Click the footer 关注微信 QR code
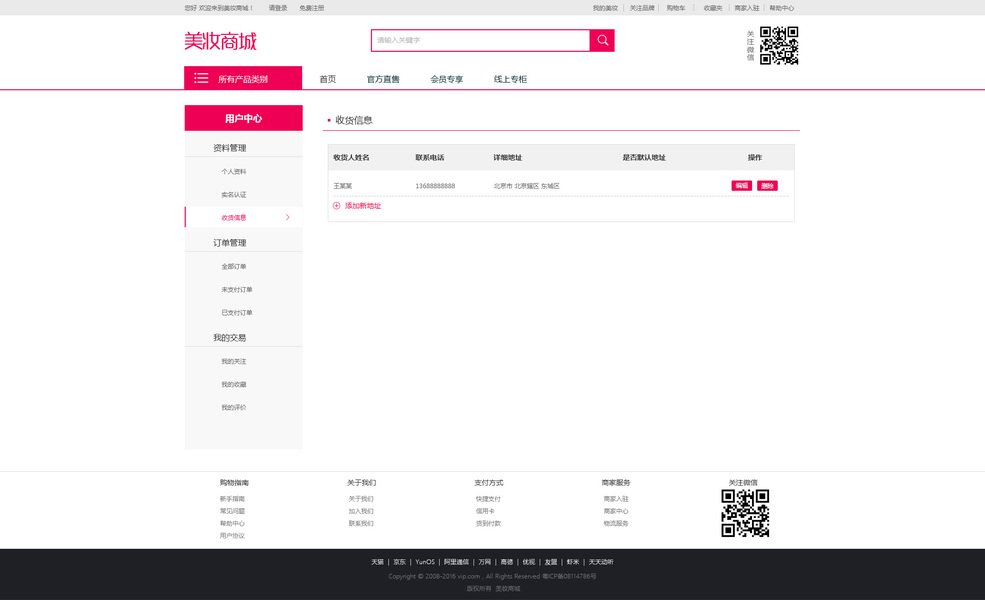This screenshot has height=600, width=985. click(x=745, y=513)
